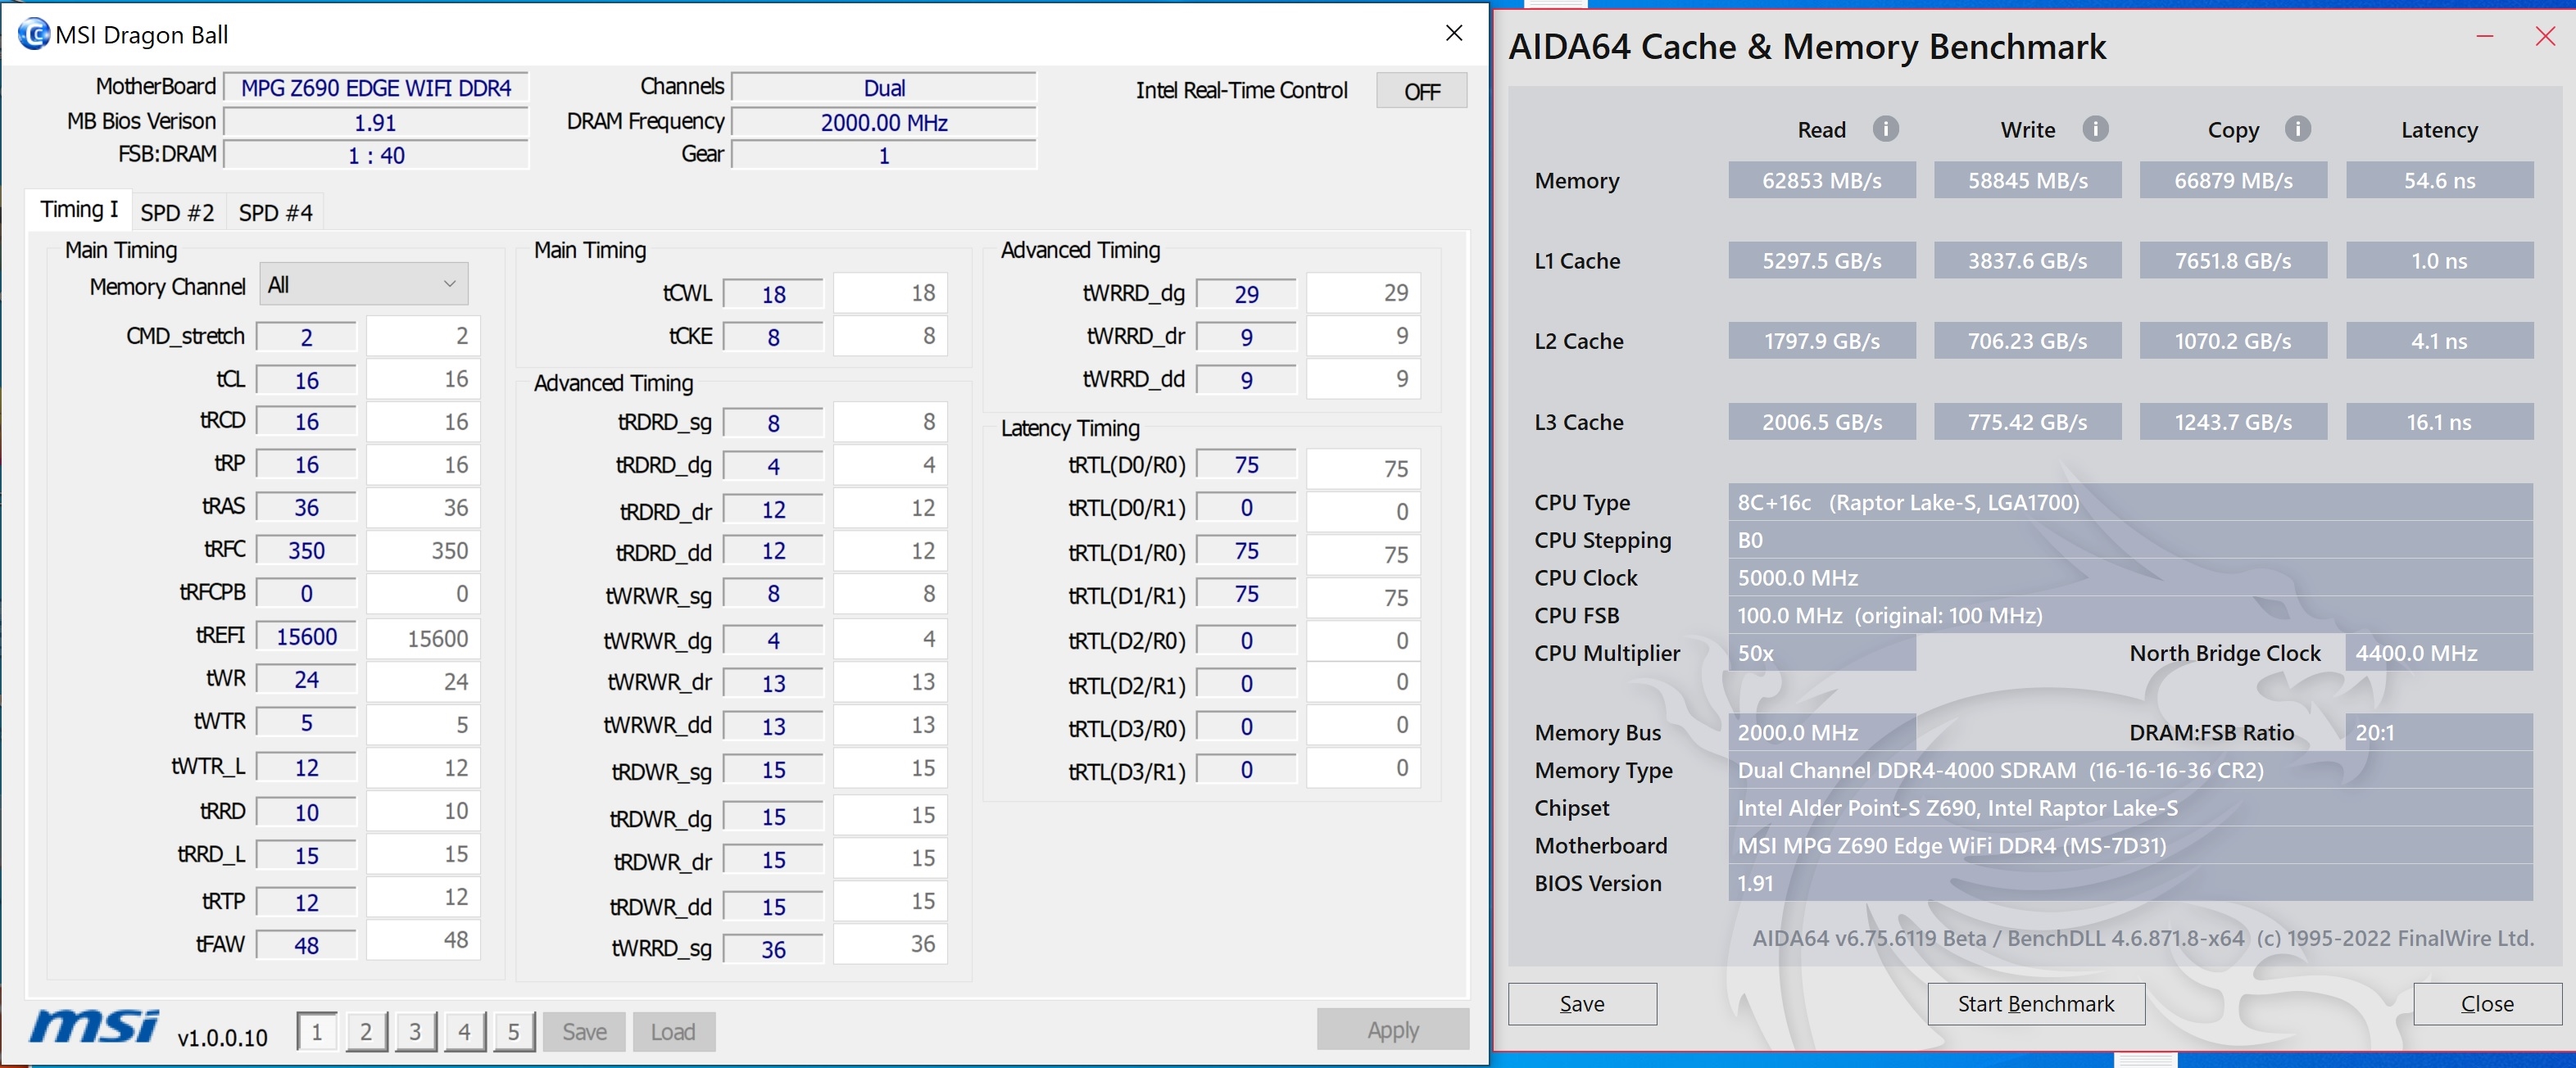
Task: Switch to the SPD #4 tab
Action: click(x=275, y=212)
